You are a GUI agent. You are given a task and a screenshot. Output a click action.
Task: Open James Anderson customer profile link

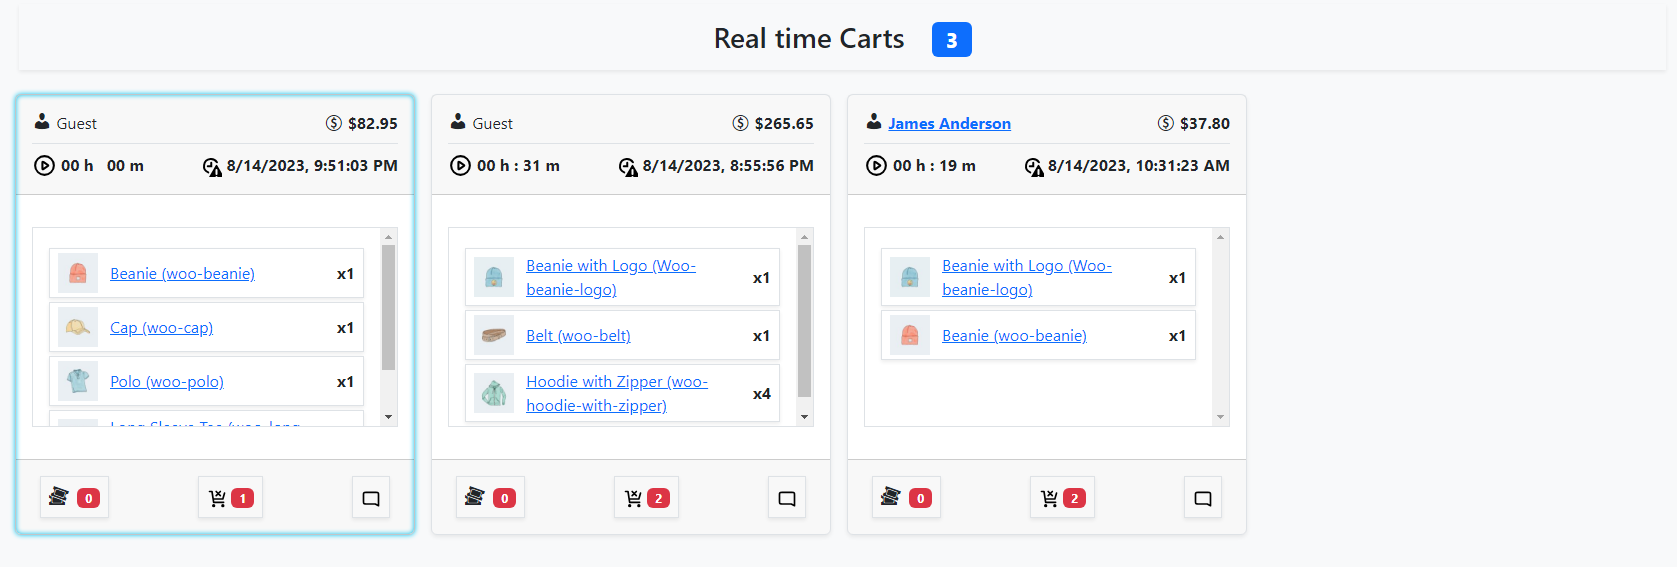[949, 123]
